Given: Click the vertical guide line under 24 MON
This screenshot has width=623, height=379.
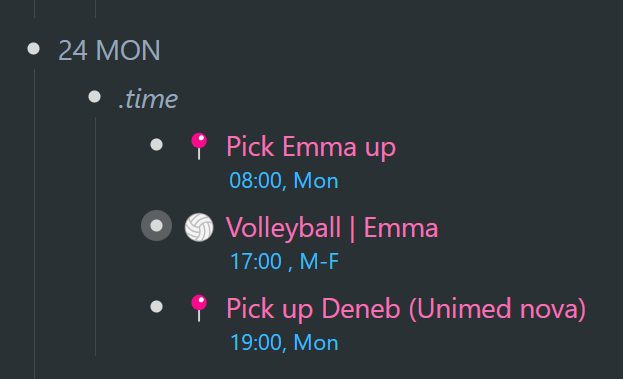Looking at the screenshot, I should click(35, 224).
